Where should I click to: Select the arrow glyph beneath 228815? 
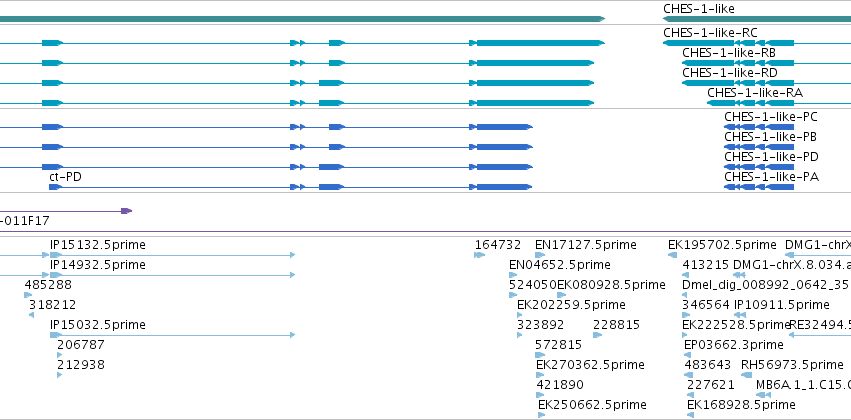(598, 335)
